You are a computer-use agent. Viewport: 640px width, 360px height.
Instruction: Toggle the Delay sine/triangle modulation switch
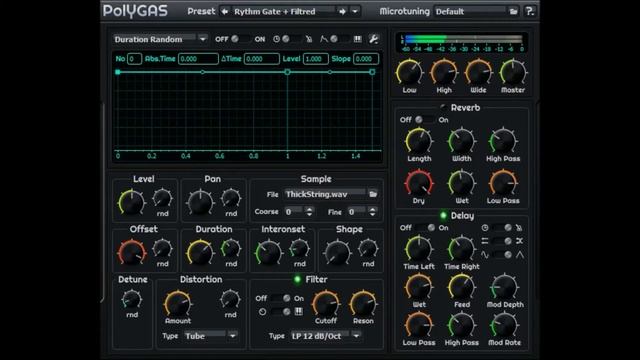tap(502, 255)
